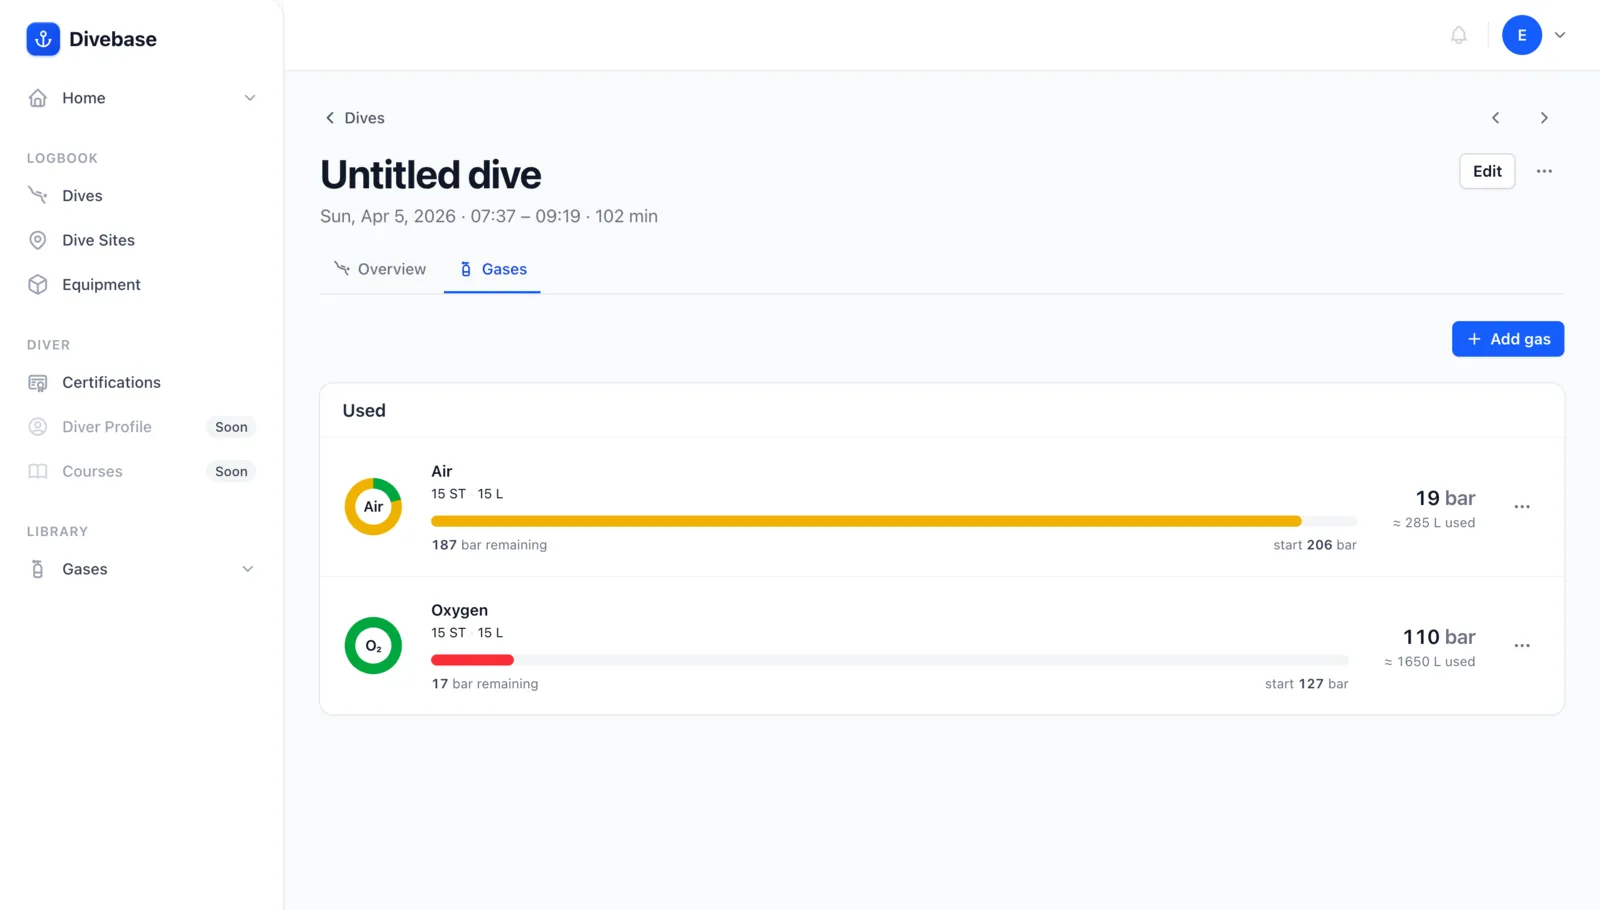Click '187 bar remaining' text
Viewport: 1600px width, 910px height.
pos(489,545)
